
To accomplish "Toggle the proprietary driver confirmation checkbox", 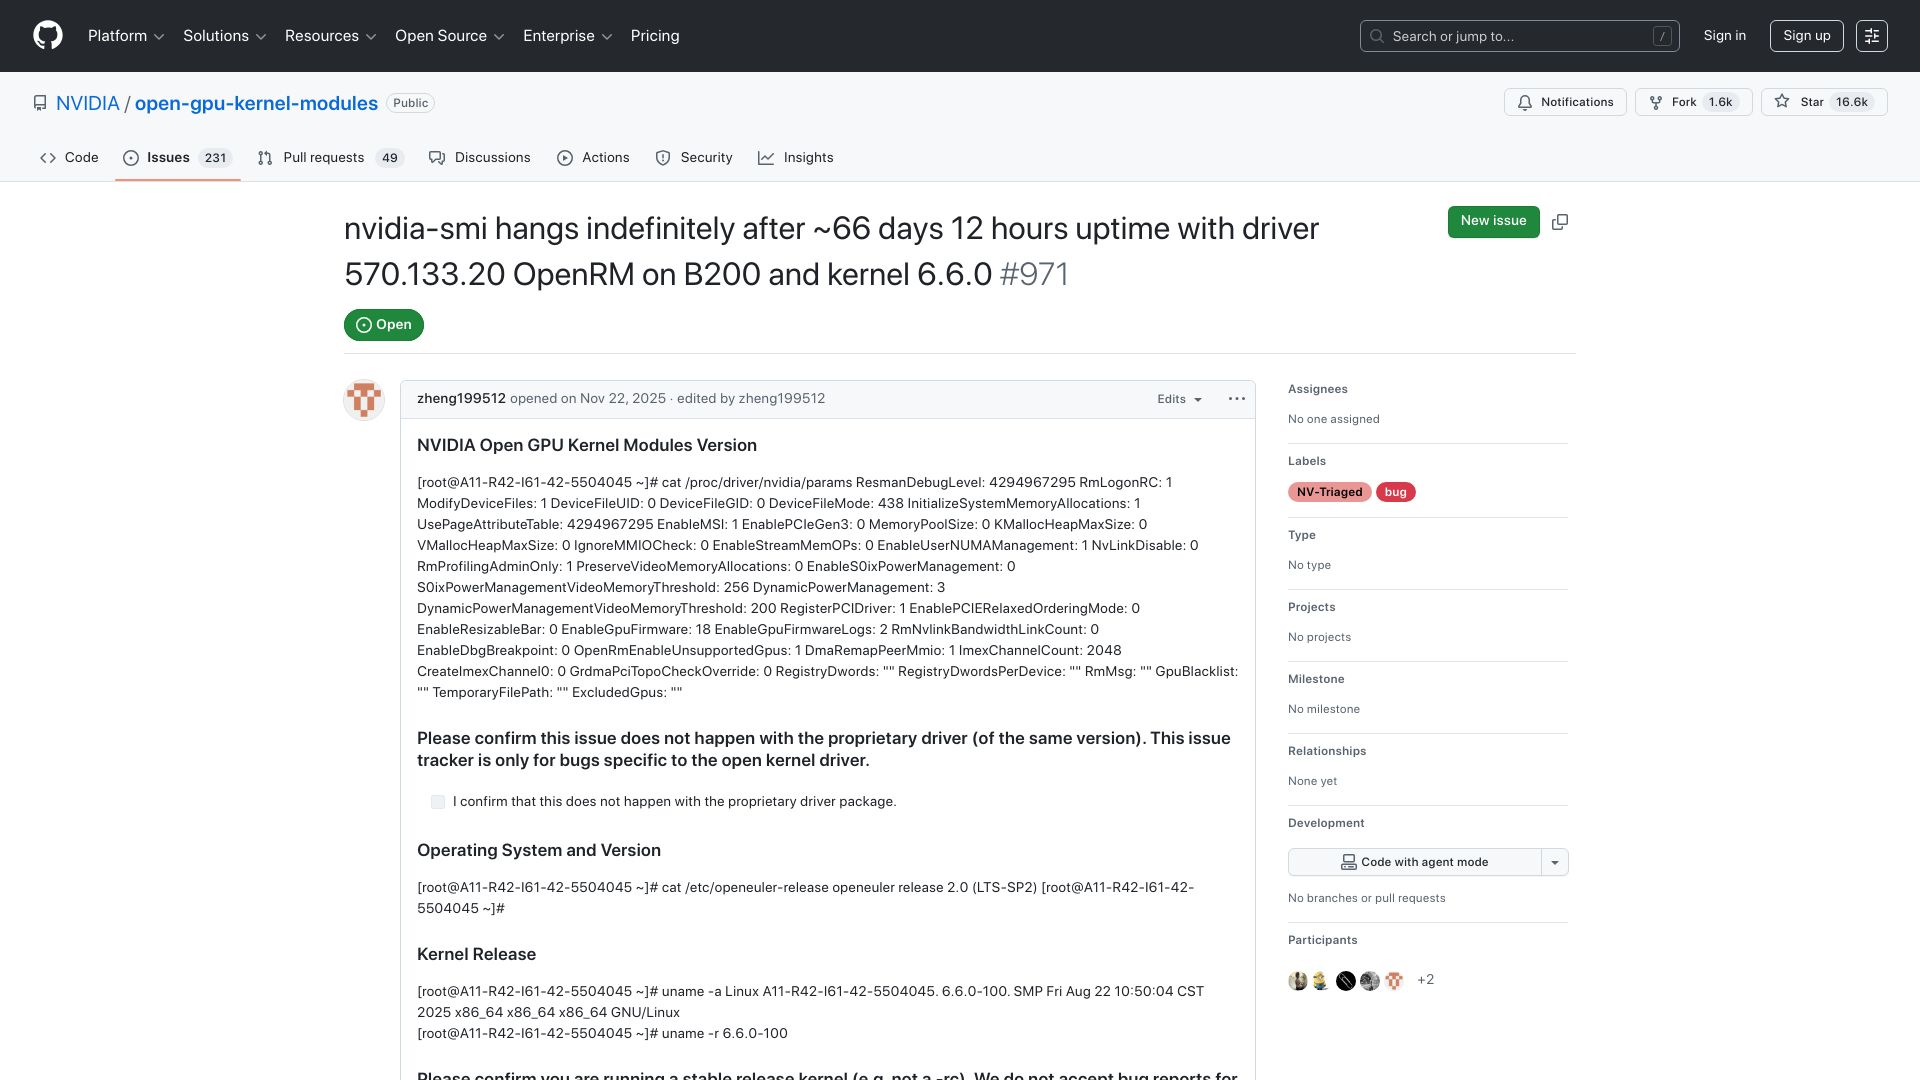I will [x=438, y=802].
